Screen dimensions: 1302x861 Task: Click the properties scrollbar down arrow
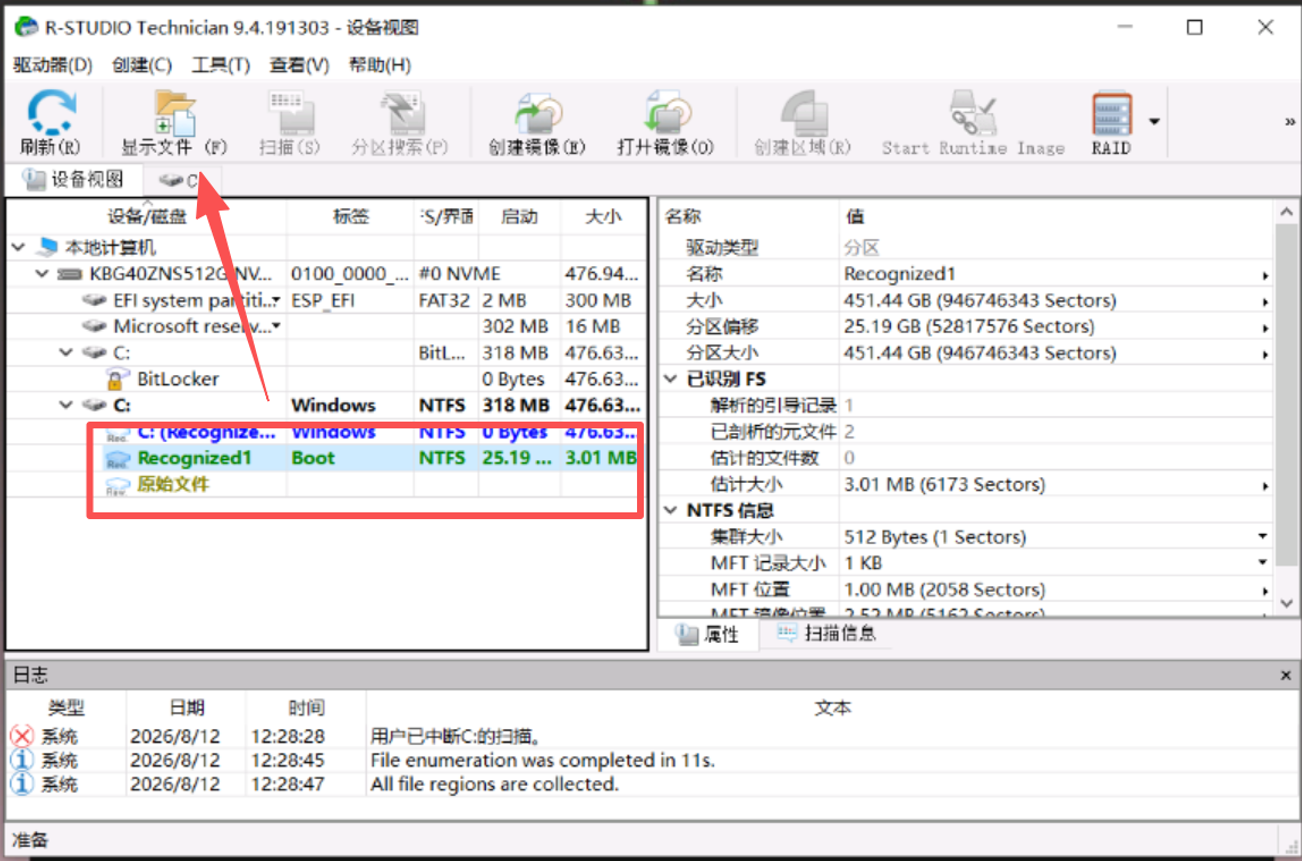(1288, 603)
